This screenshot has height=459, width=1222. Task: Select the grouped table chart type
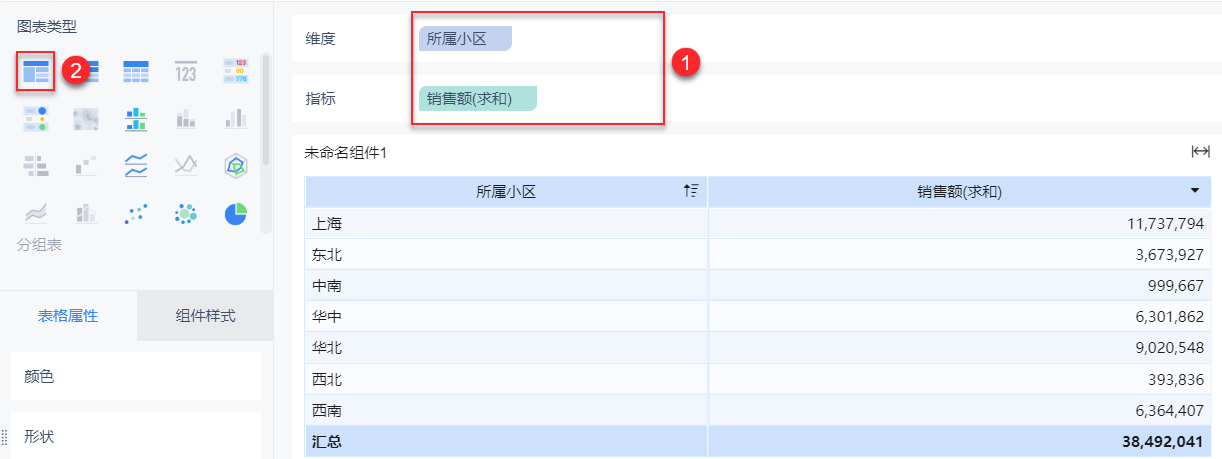pos(36,70)
